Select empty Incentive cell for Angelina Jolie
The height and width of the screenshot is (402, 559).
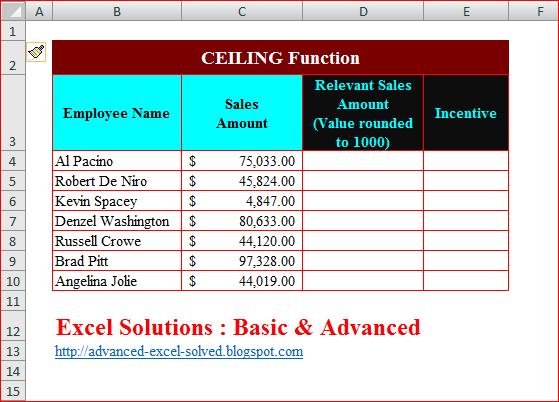click(x=466, y=280)
